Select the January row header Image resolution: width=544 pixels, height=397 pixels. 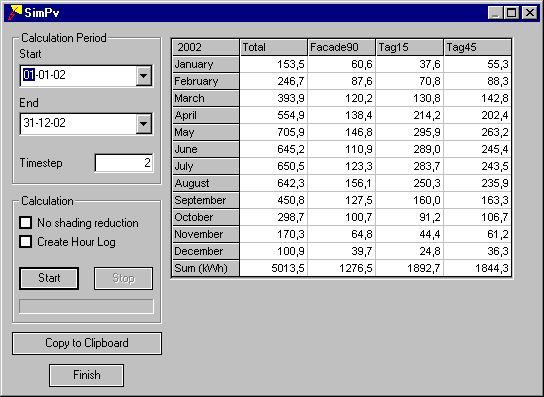tap(206, 64)
